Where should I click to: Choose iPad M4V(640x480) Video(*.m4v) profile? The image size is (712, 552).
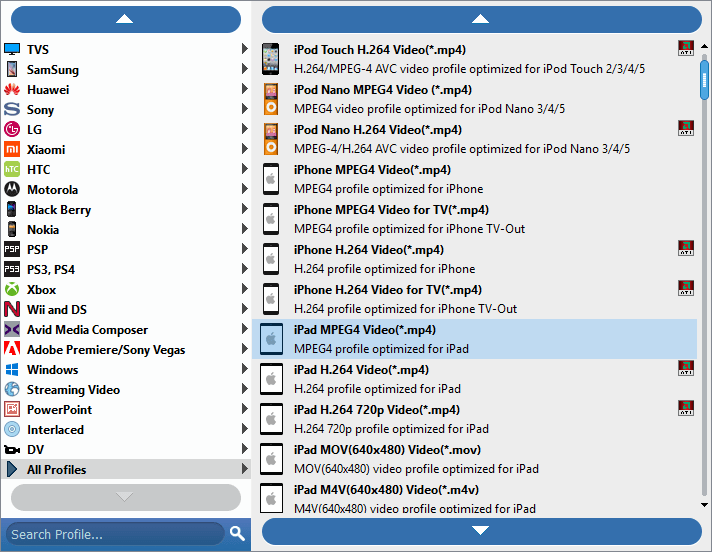click(475, 498)
